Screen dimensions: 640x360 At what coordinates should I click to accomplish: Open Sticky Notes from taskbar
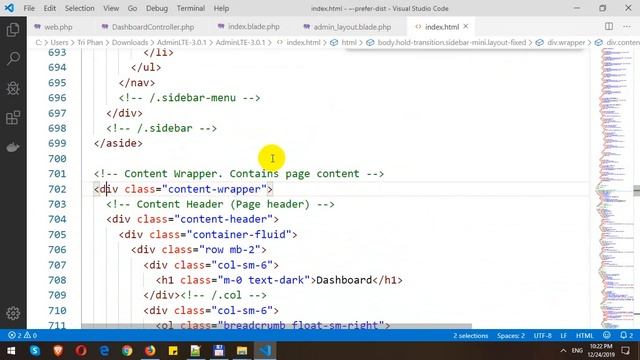(173, 351)
